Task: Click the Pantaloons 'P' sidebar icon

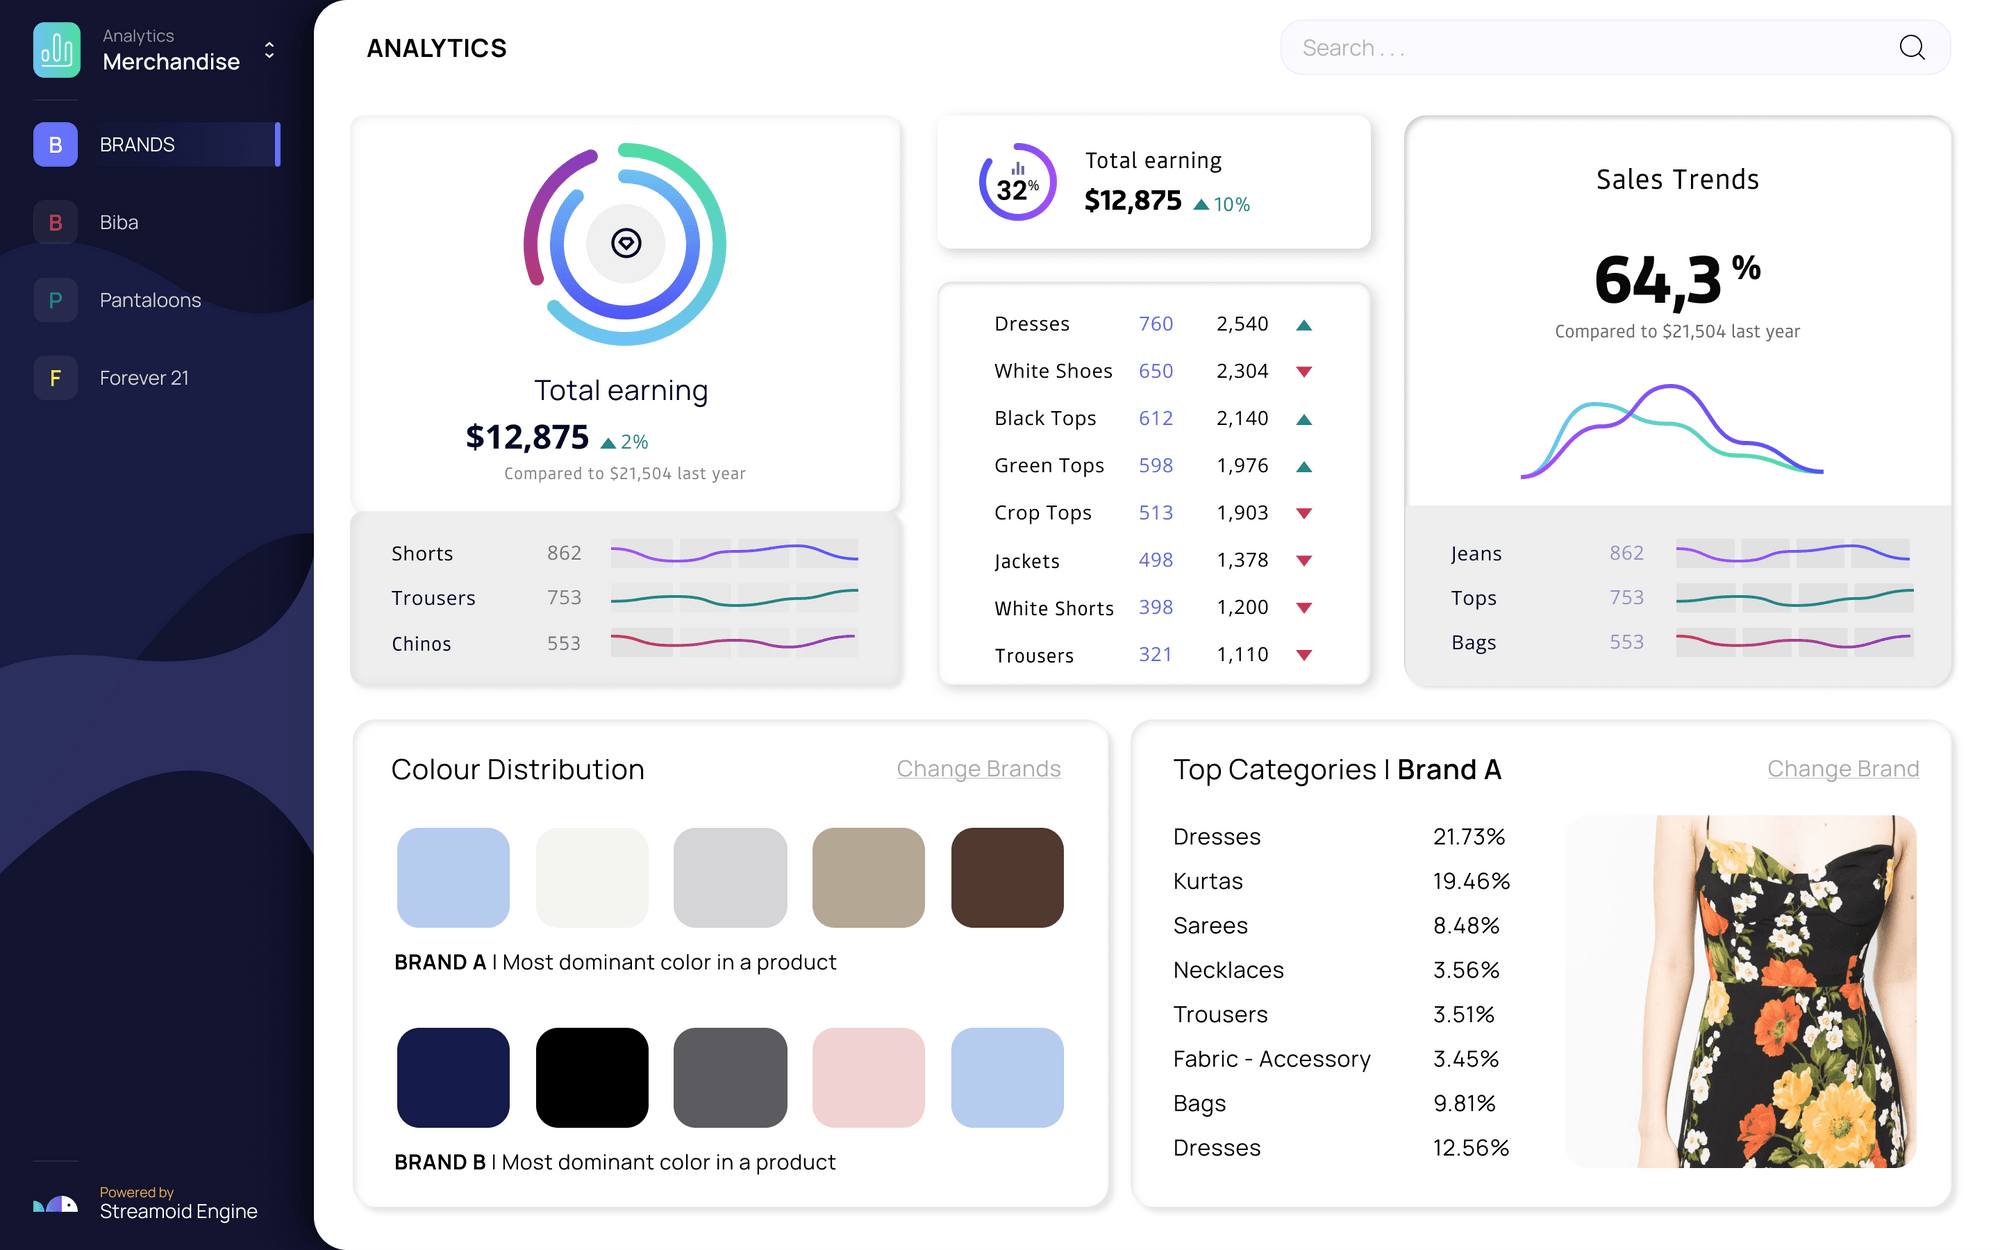Action: (56, 300)
